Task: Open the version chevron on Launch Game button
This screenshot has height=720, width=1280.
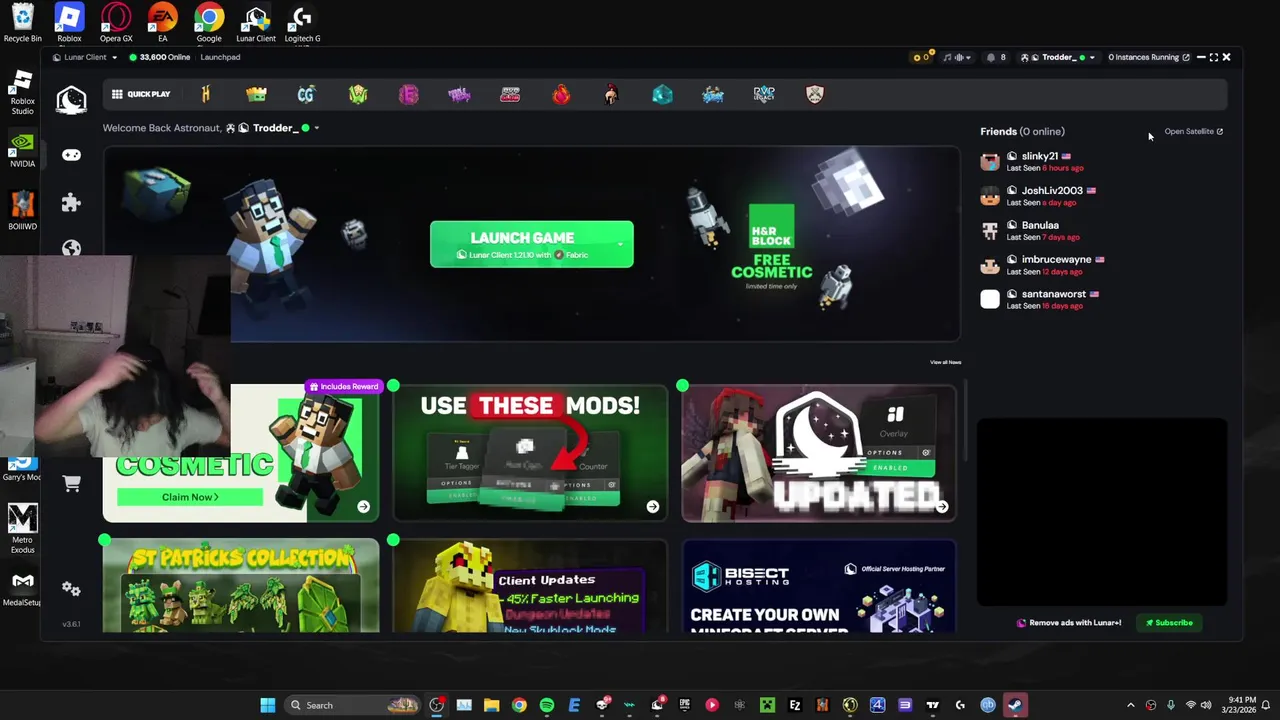Action: click(620, 244)
